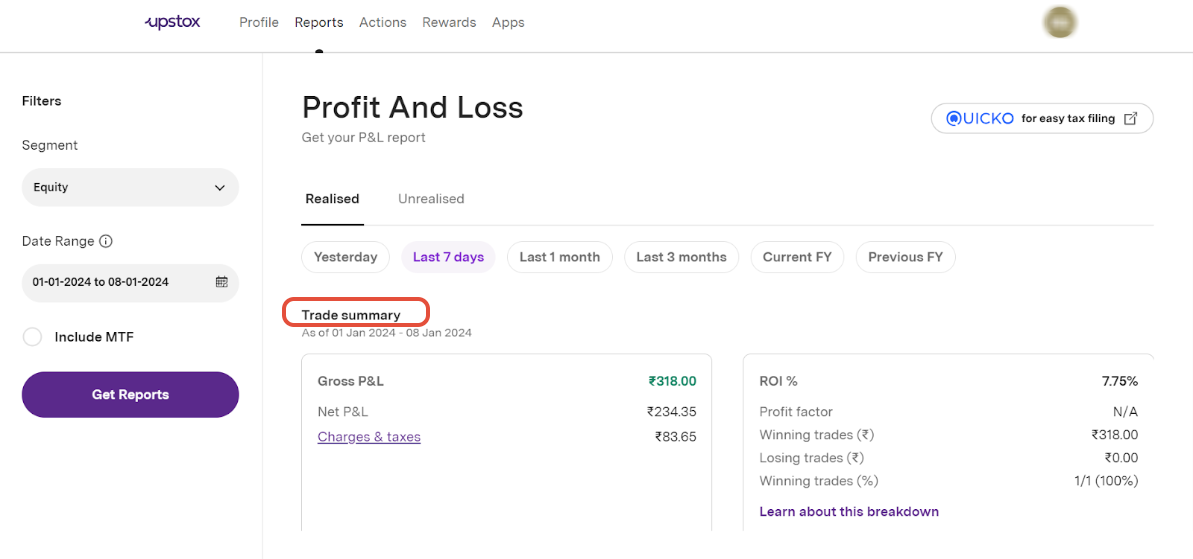Open the Apps menu

coord(508,22)
